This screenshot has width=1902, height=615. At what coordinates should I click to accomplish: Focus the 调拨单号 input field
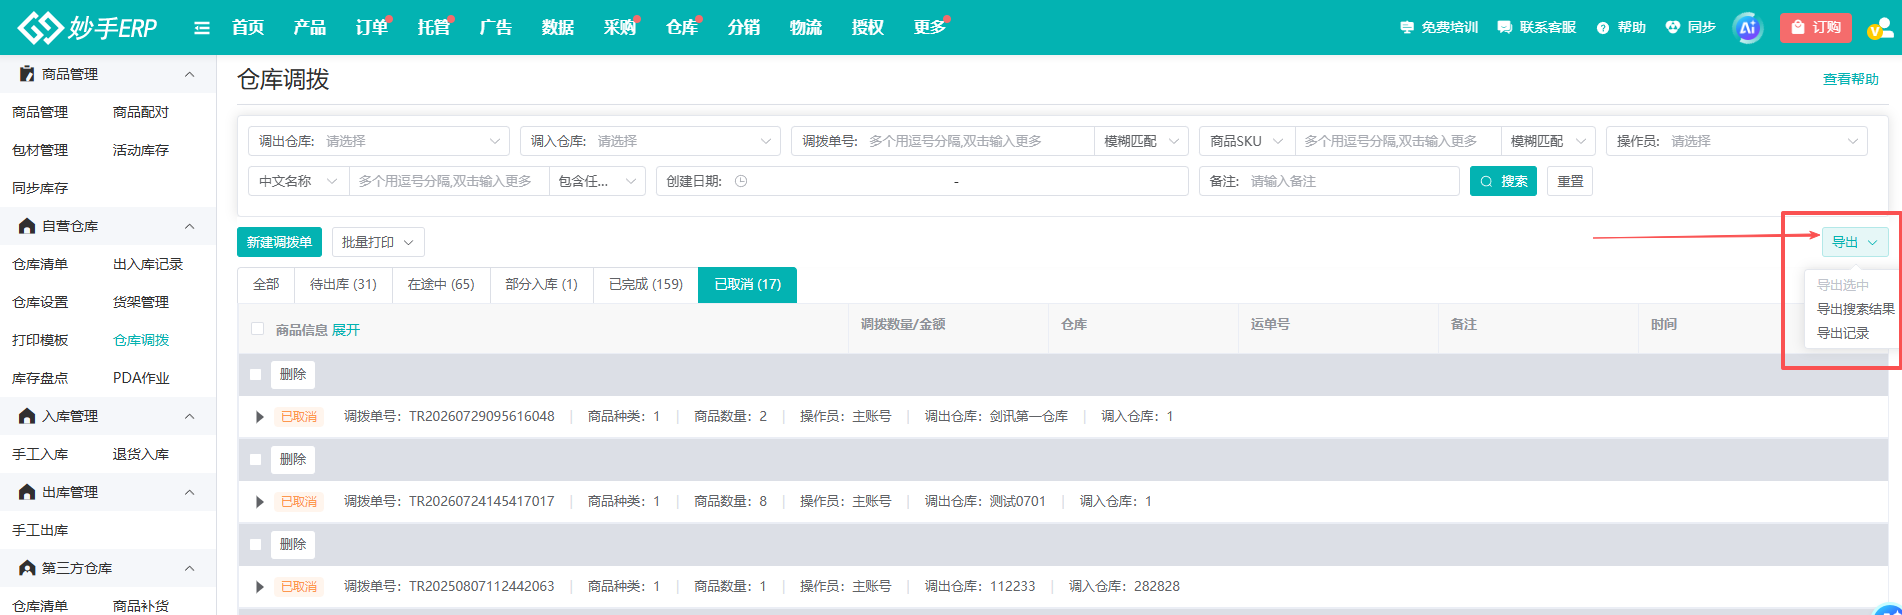(x=977, y=141)
